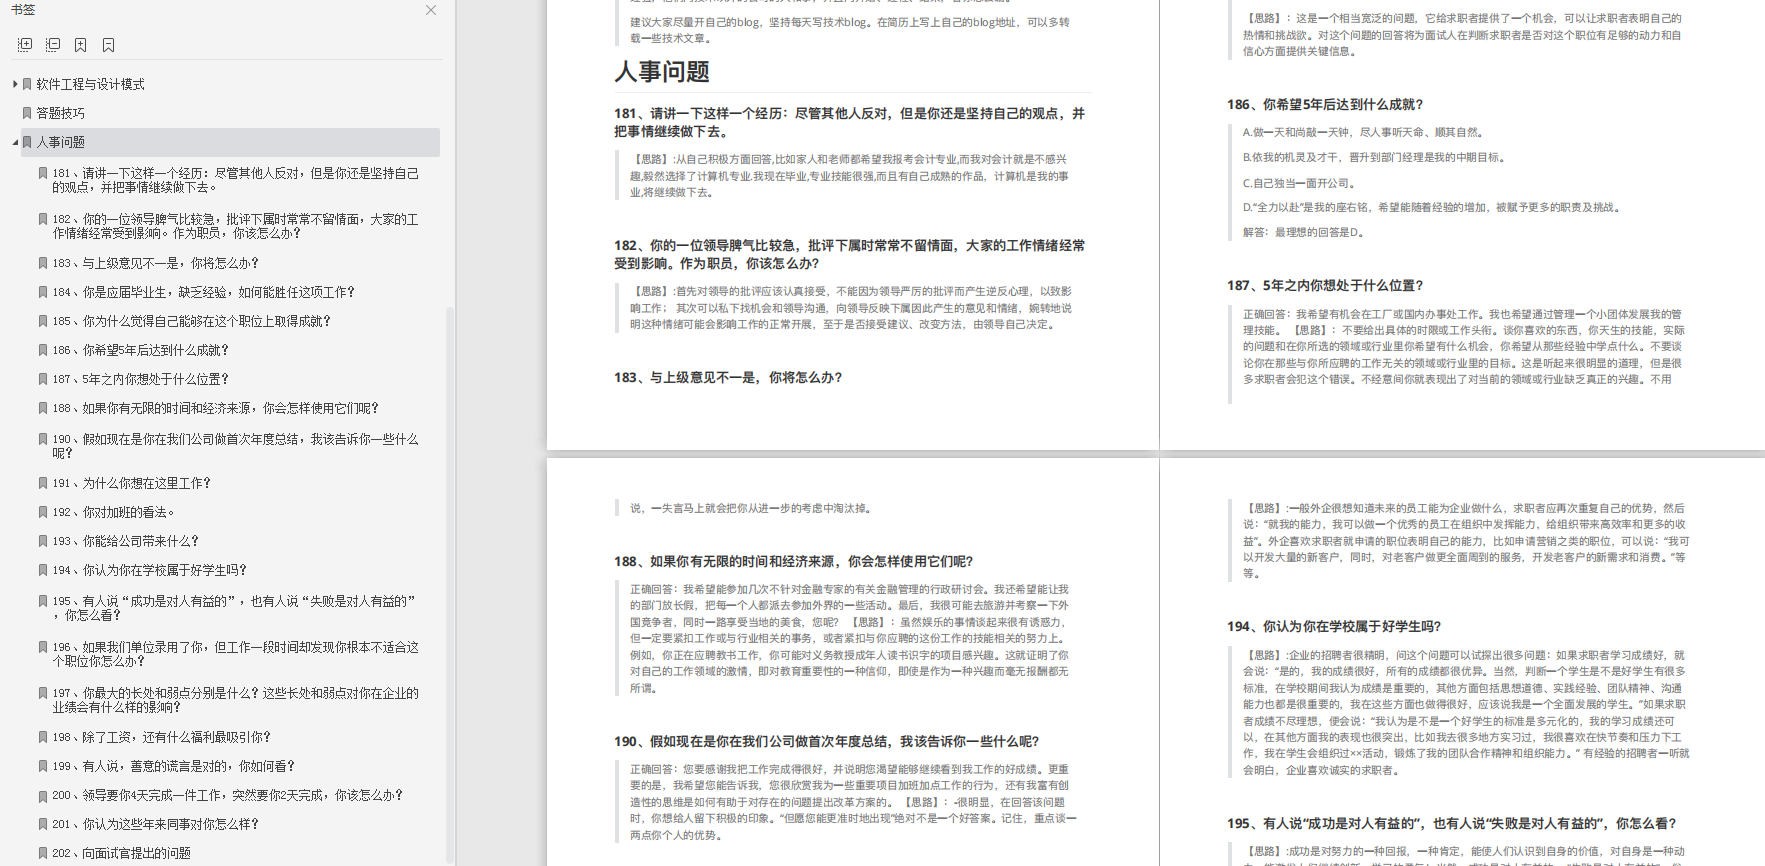The image size is (1765, 866).
Task: Click answer line 解答：最理想的回答是D
Action: [1303, 232]
